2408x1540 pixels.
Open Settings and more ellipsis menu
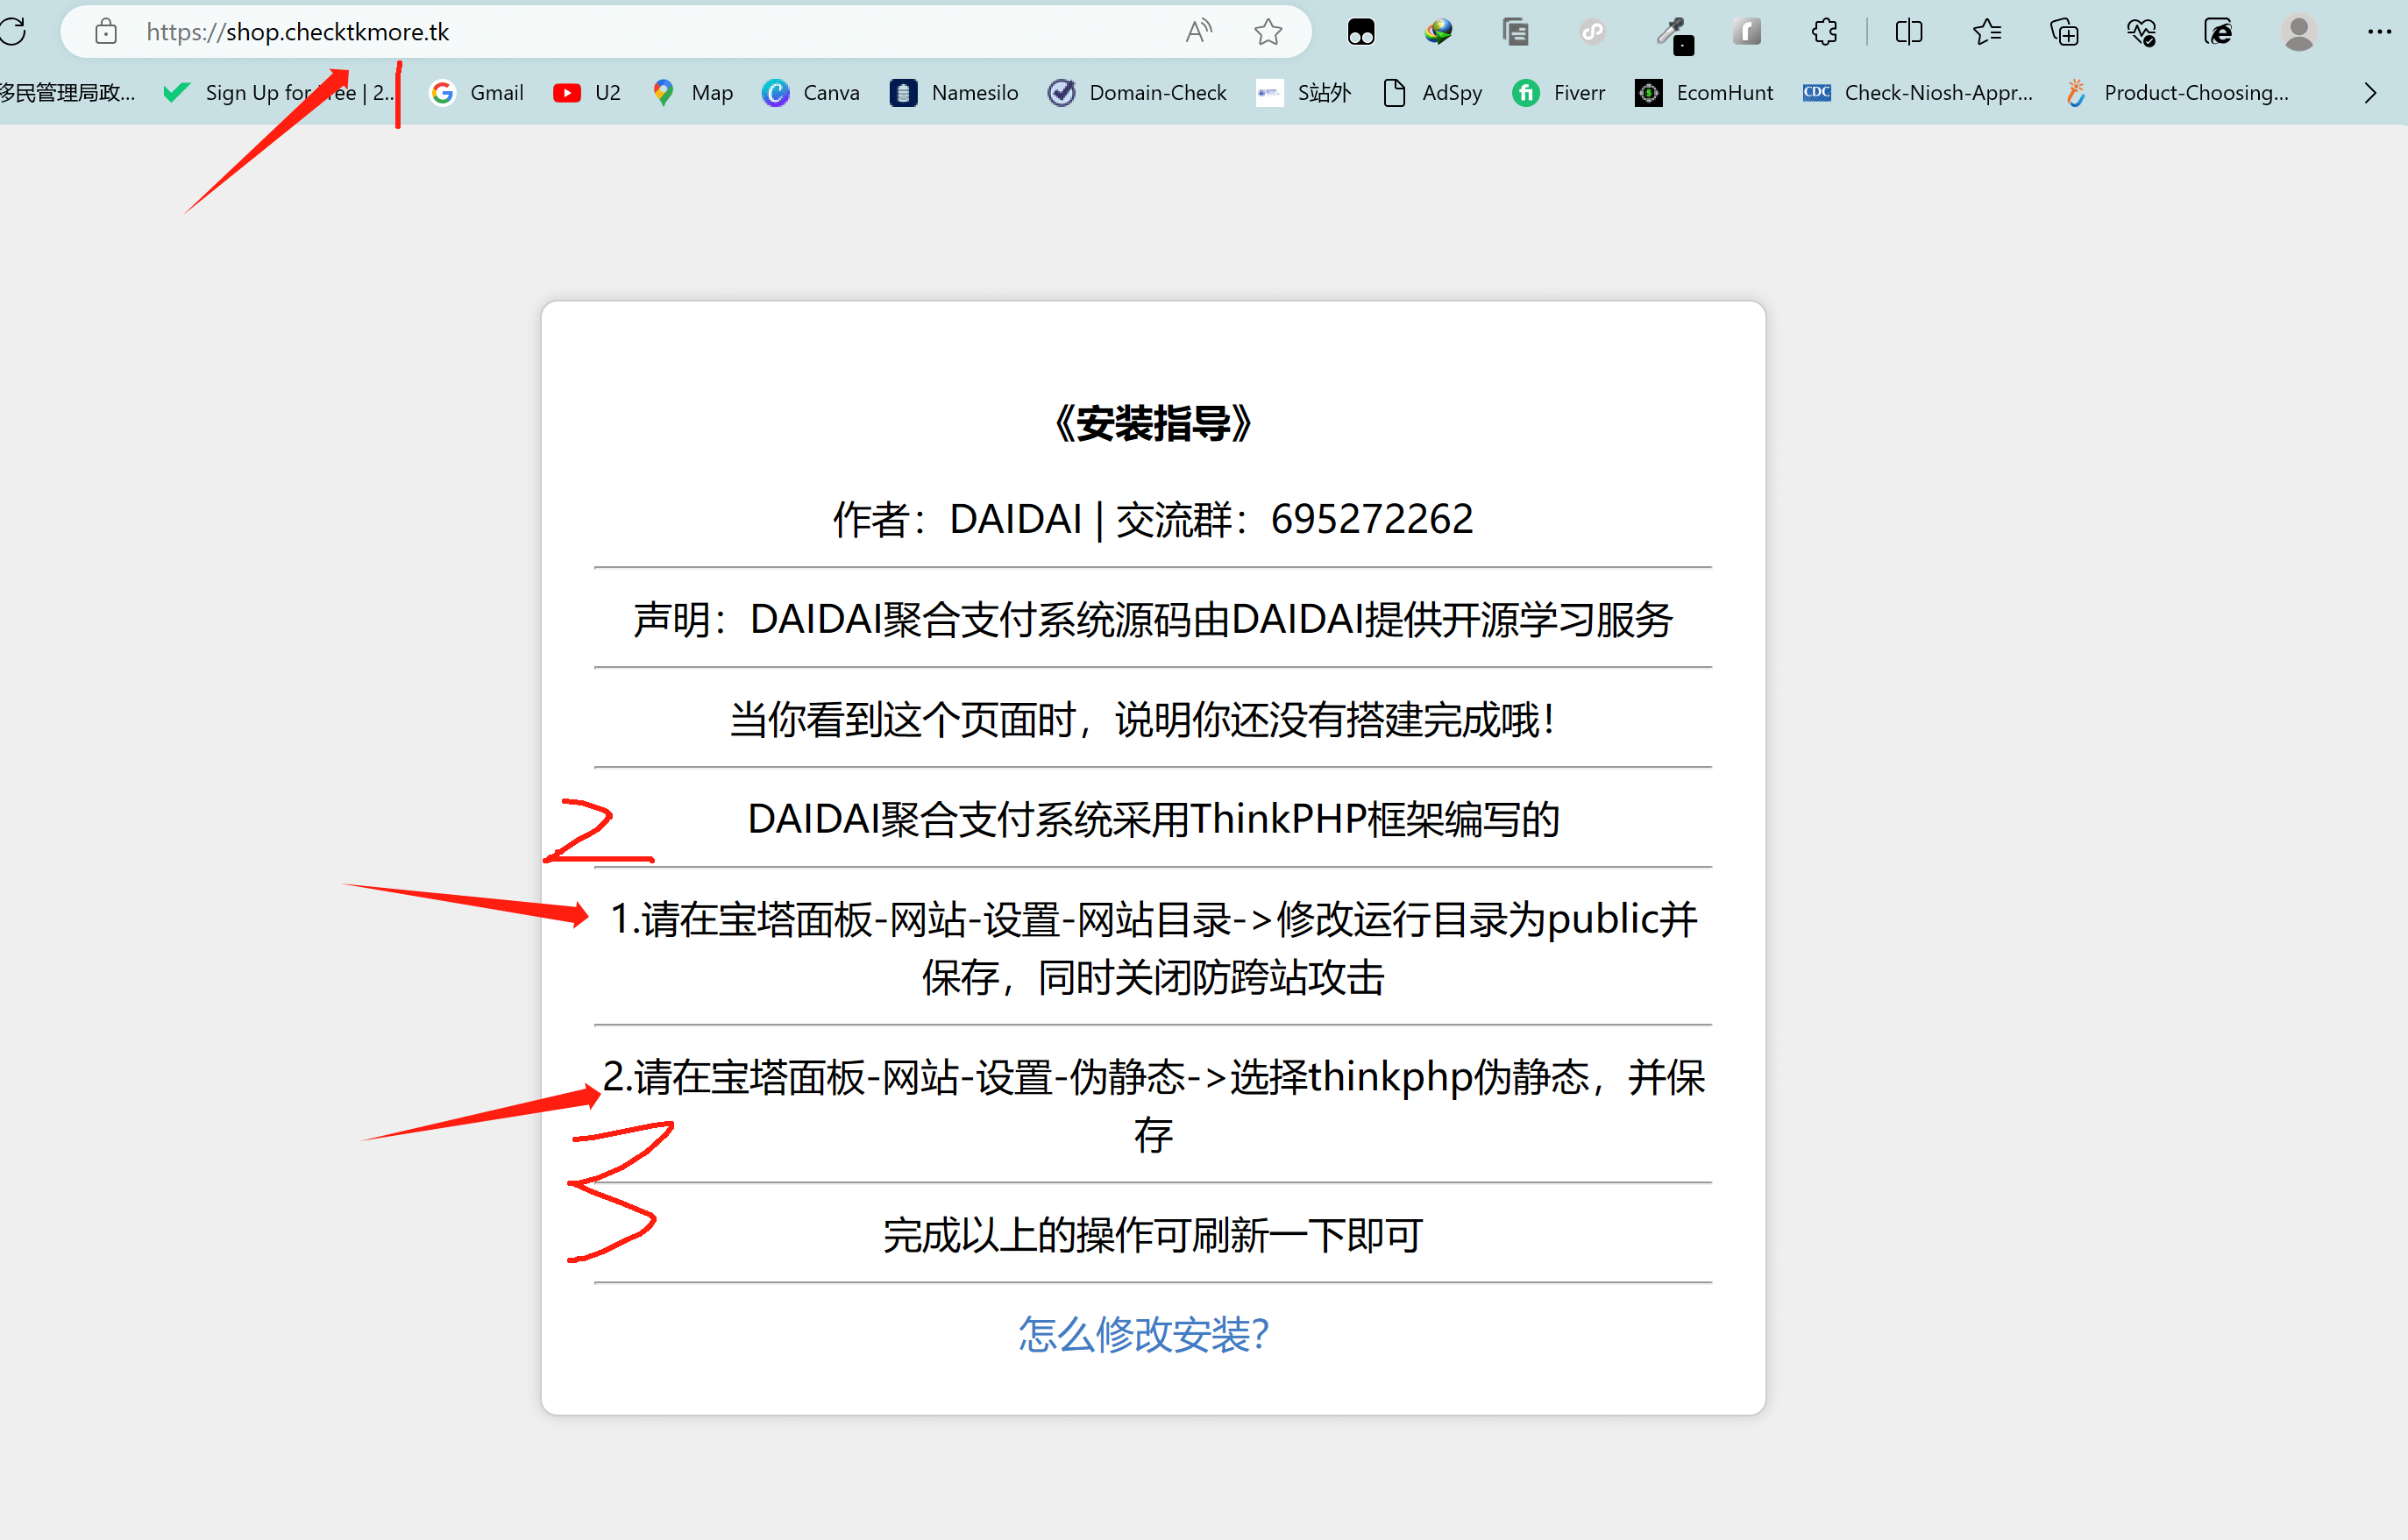click(2379, 32)
